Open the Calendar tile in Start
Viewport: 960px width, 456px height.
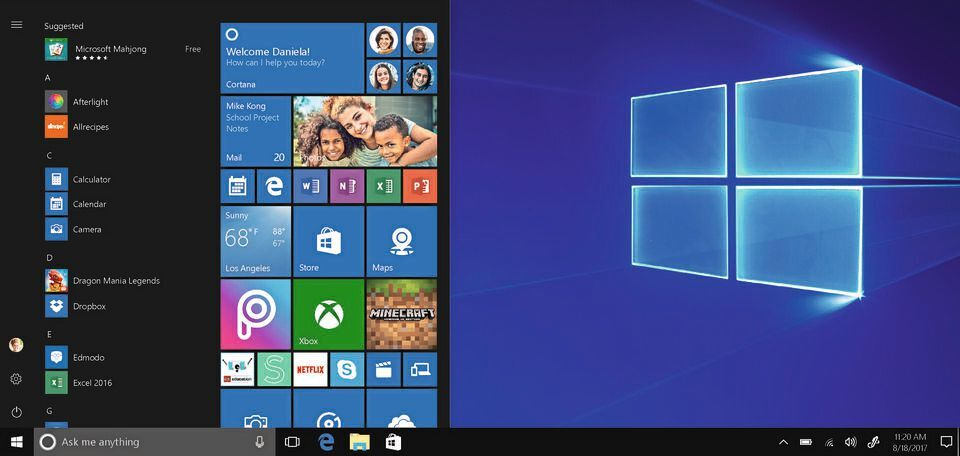(x=237, y=186)
